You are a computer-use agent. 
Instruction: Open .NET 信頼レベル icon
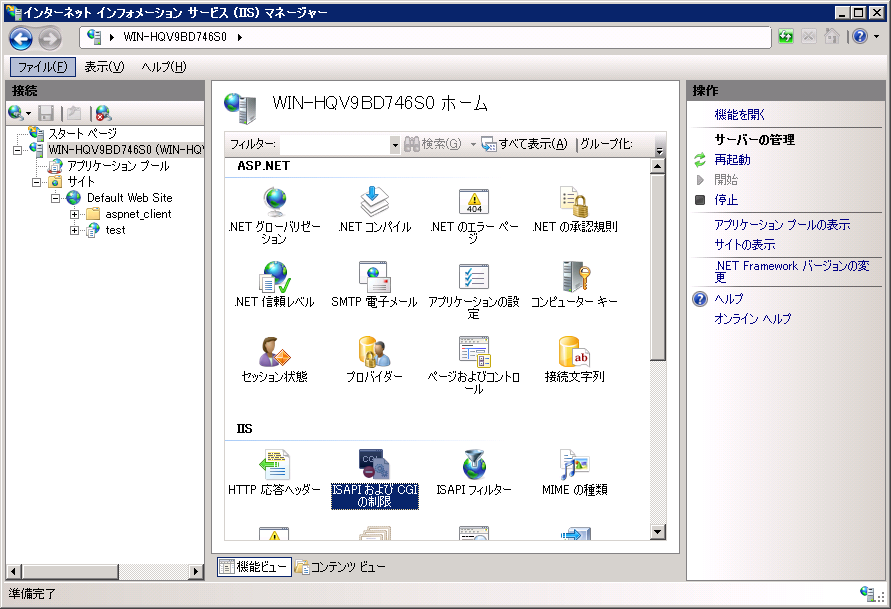(275, 277)
